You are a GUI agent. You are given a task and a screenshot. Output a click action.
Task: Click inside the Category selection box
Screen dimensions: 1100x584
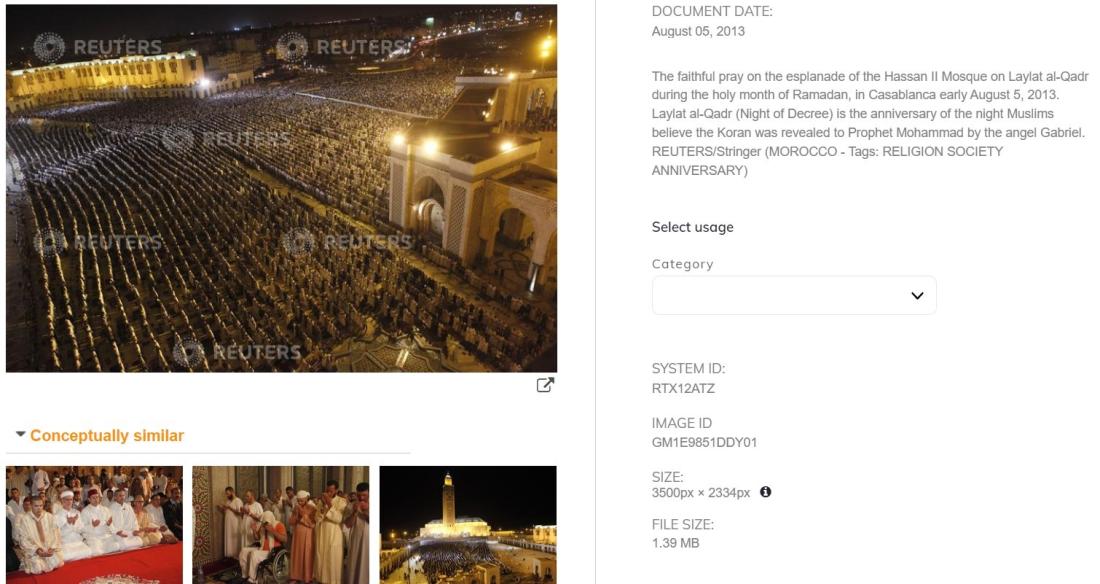click(794, 296)
